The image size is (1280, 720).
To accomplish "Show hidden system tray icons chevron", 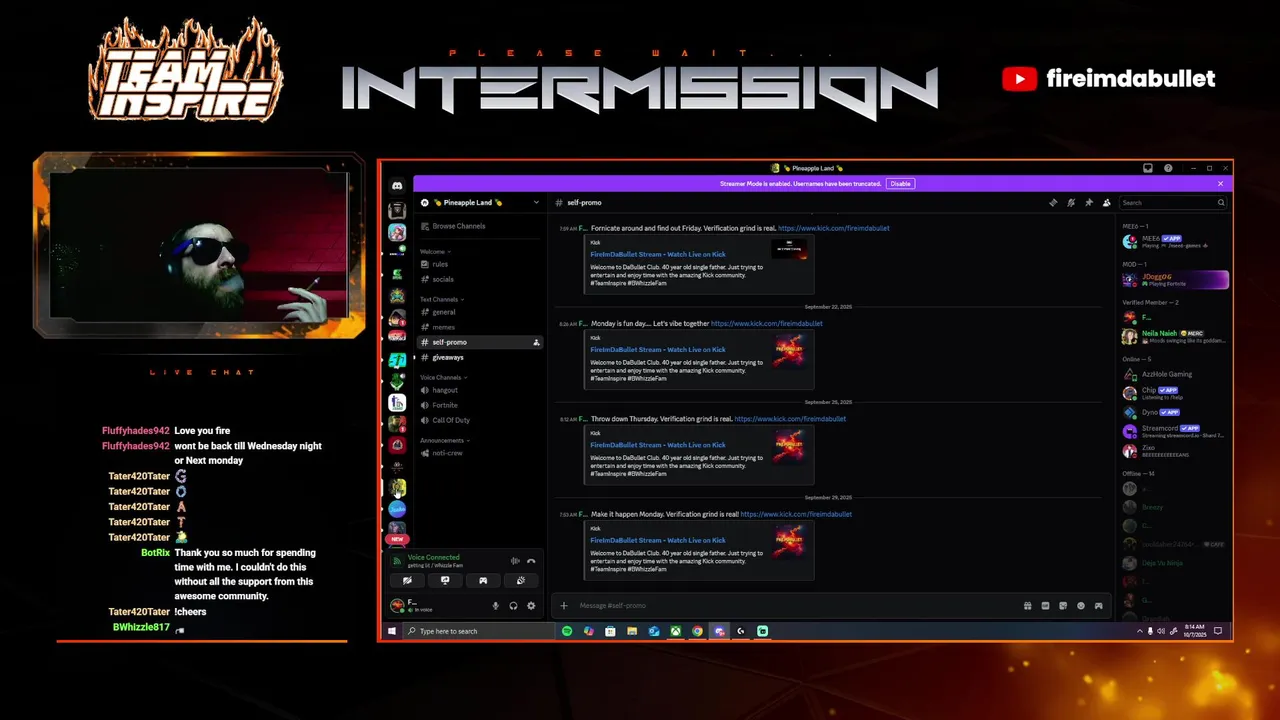I will 1140,631.
